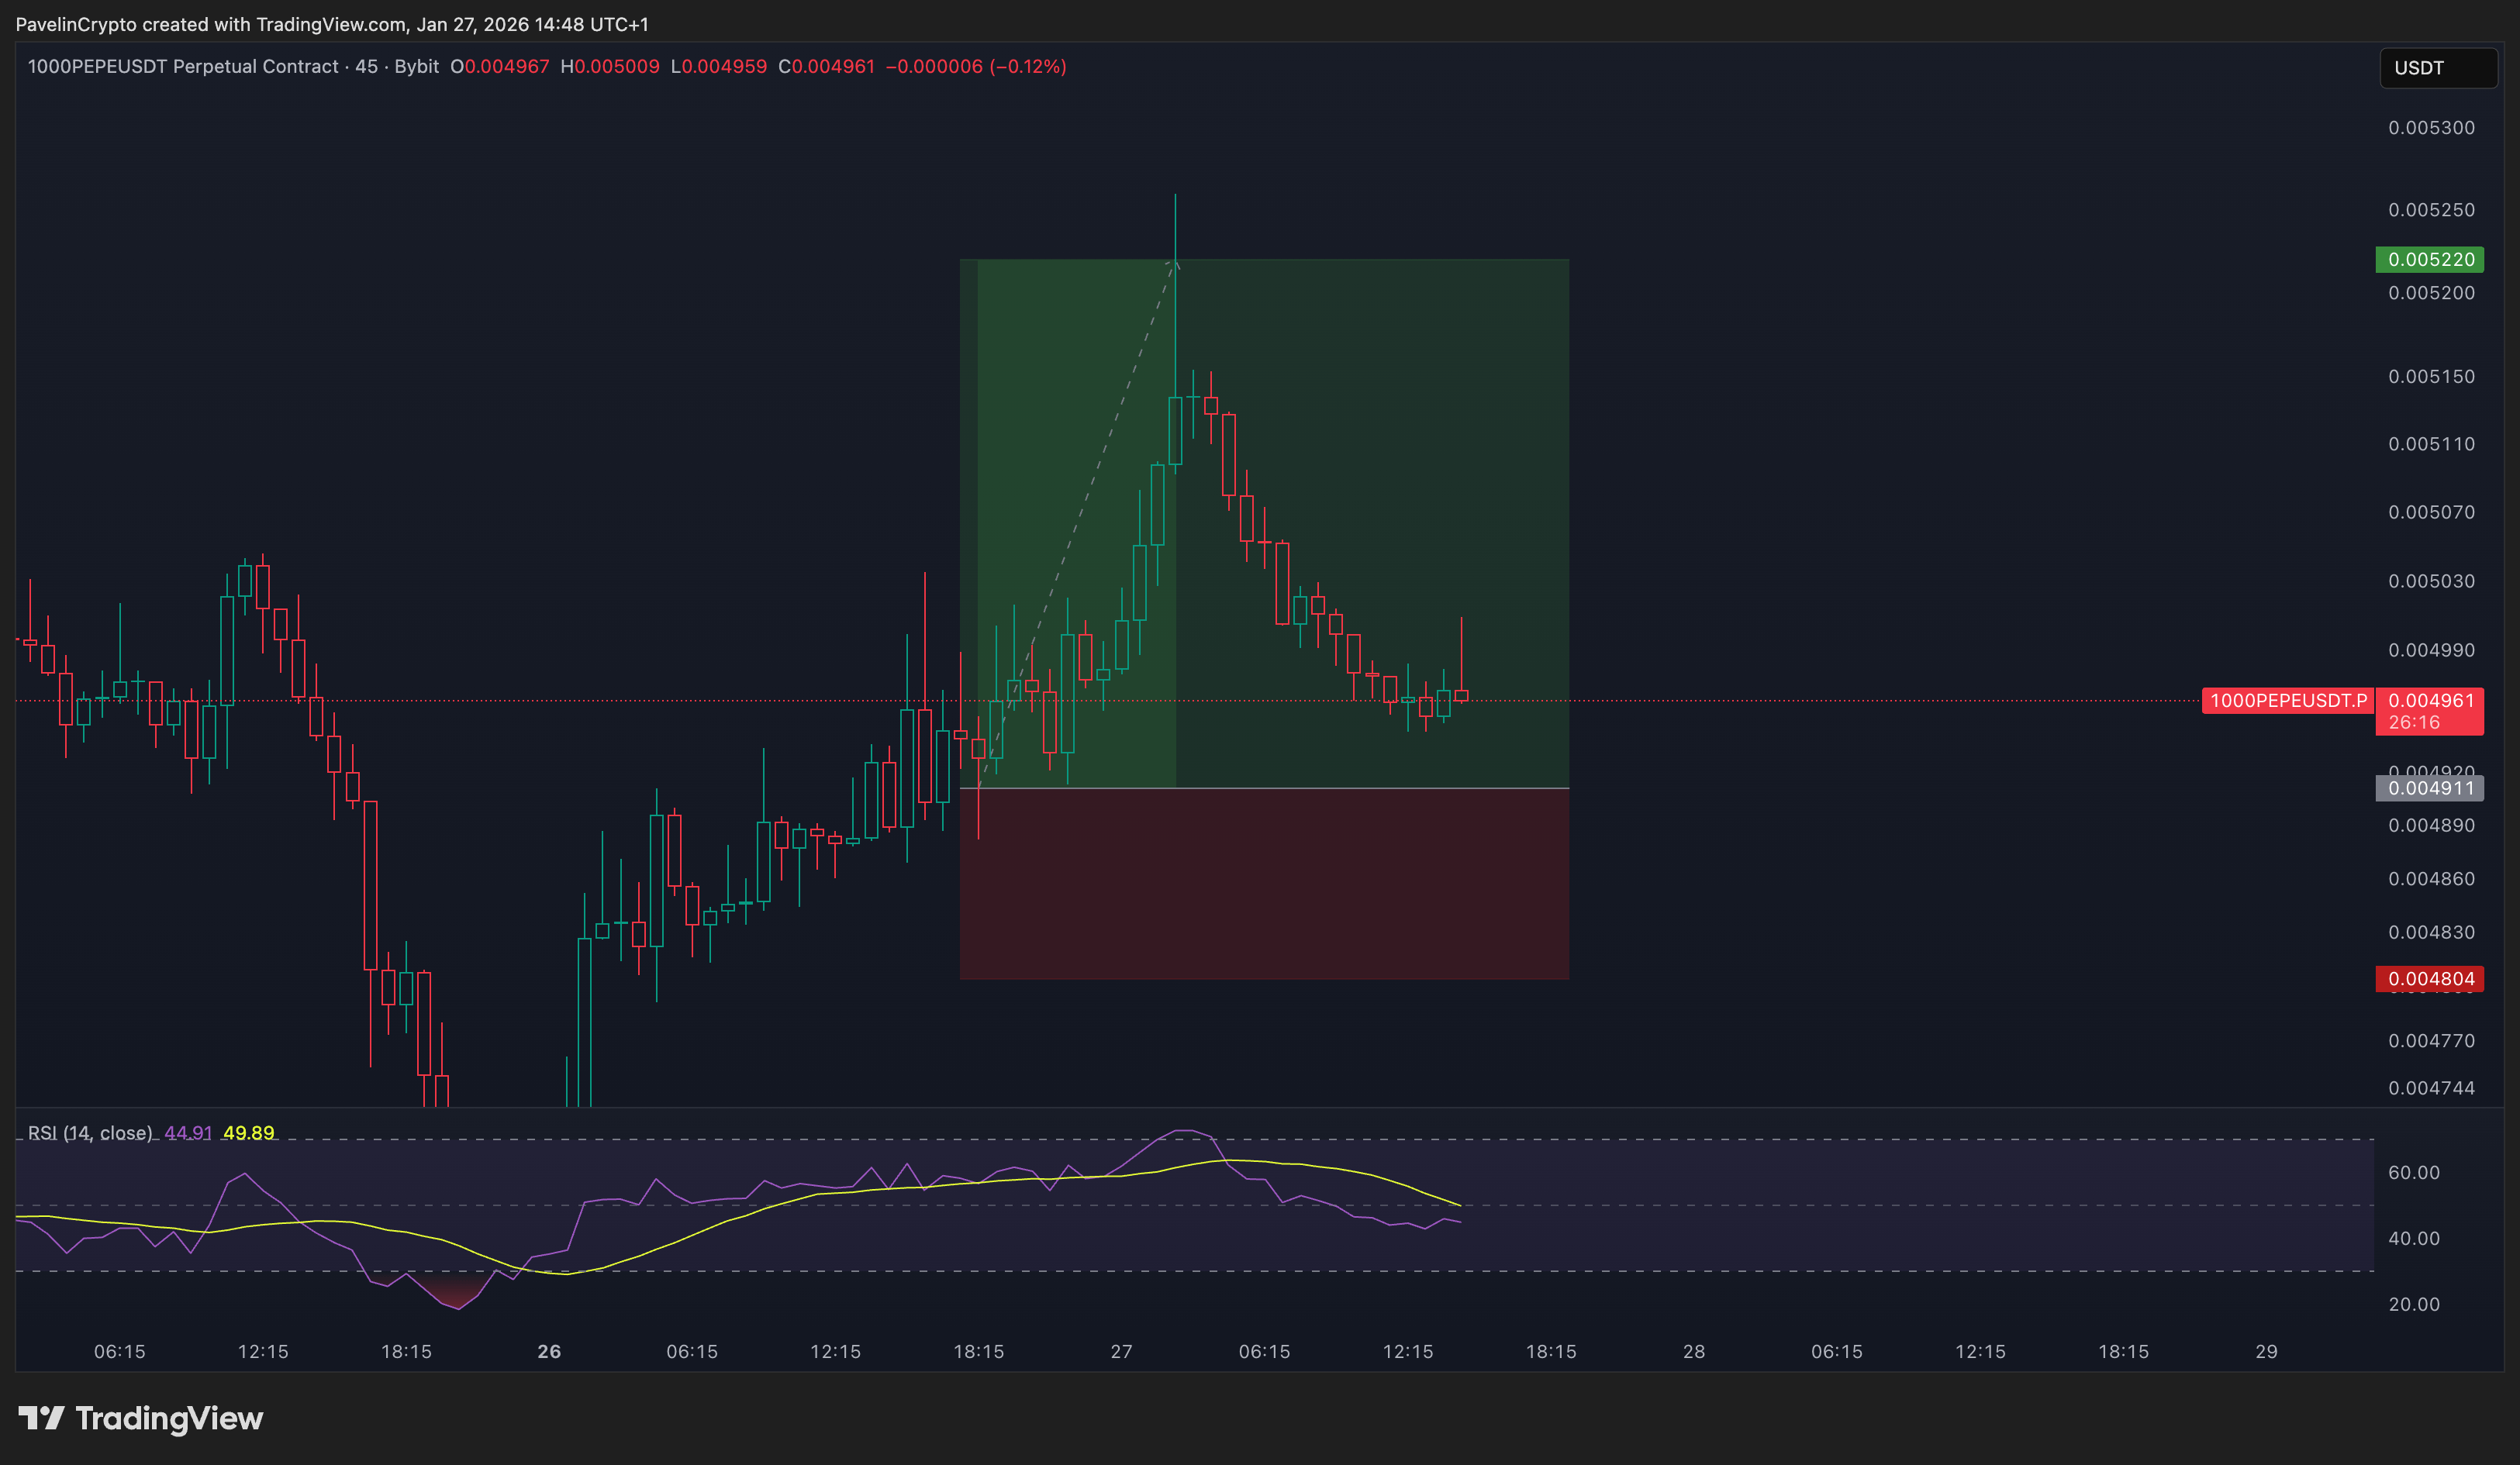Viewport: 2520px width, 1465px height.
Task: Click the current price 0.004961 countdown label
Action: pos(2429,711)
